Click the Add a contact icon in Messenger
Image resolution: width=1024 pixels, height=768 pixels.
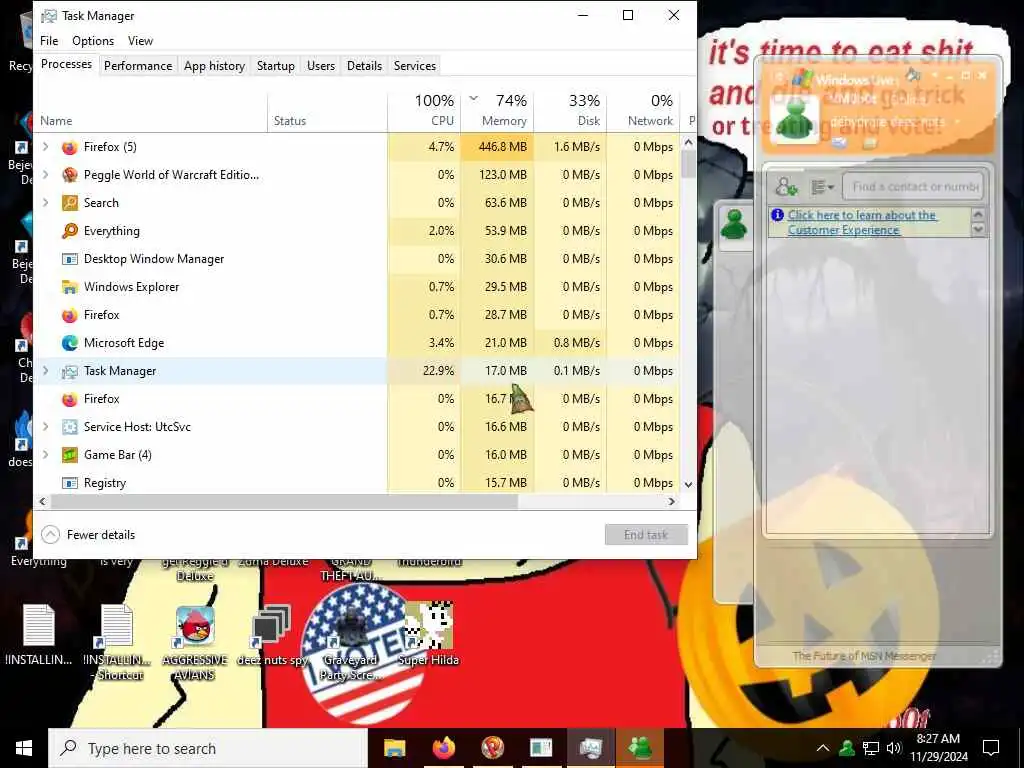[786, 187]
